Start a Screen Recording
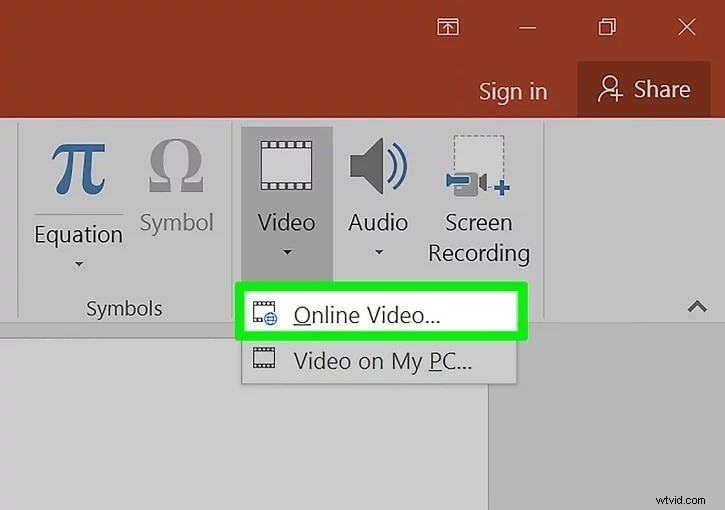This screenshot has height=510, width=725. [x=479, y=199]
